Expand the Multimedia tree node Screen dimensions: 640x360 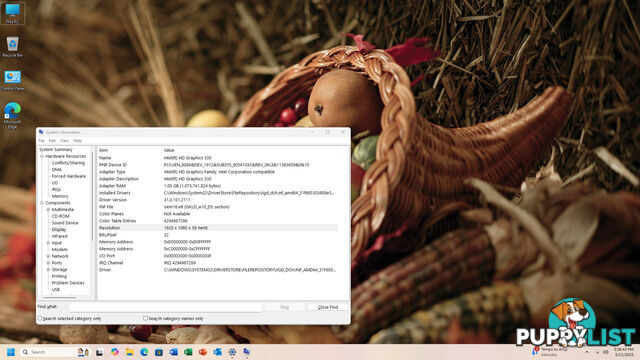pos(48,209)
